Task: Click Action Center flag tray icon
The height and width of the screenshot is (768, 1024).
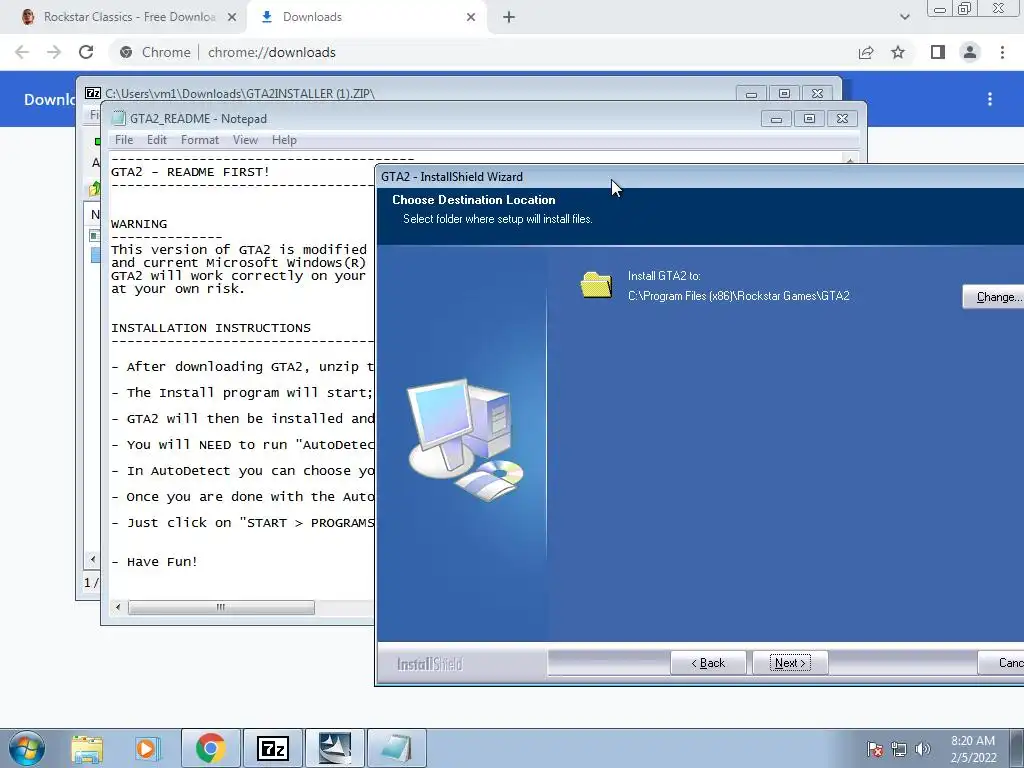Action: 874,748
